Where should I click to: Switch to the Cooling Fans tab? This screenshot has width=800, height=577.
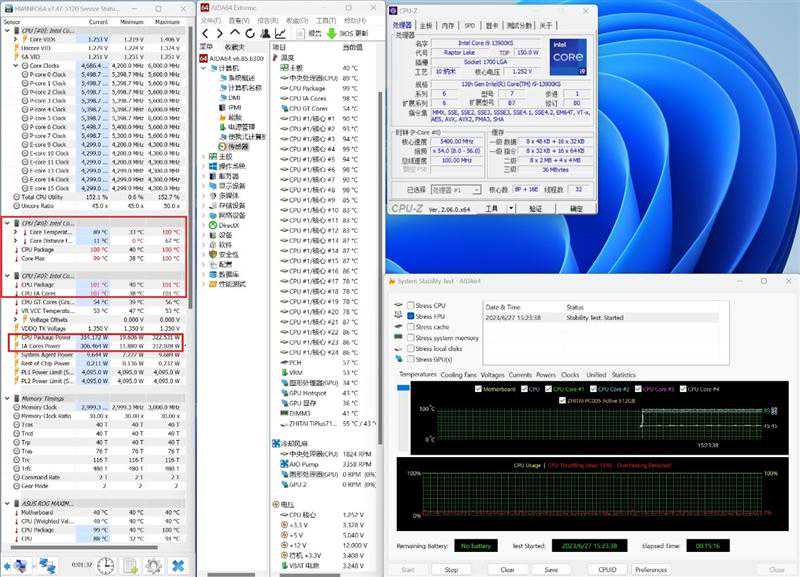[458, 375]
